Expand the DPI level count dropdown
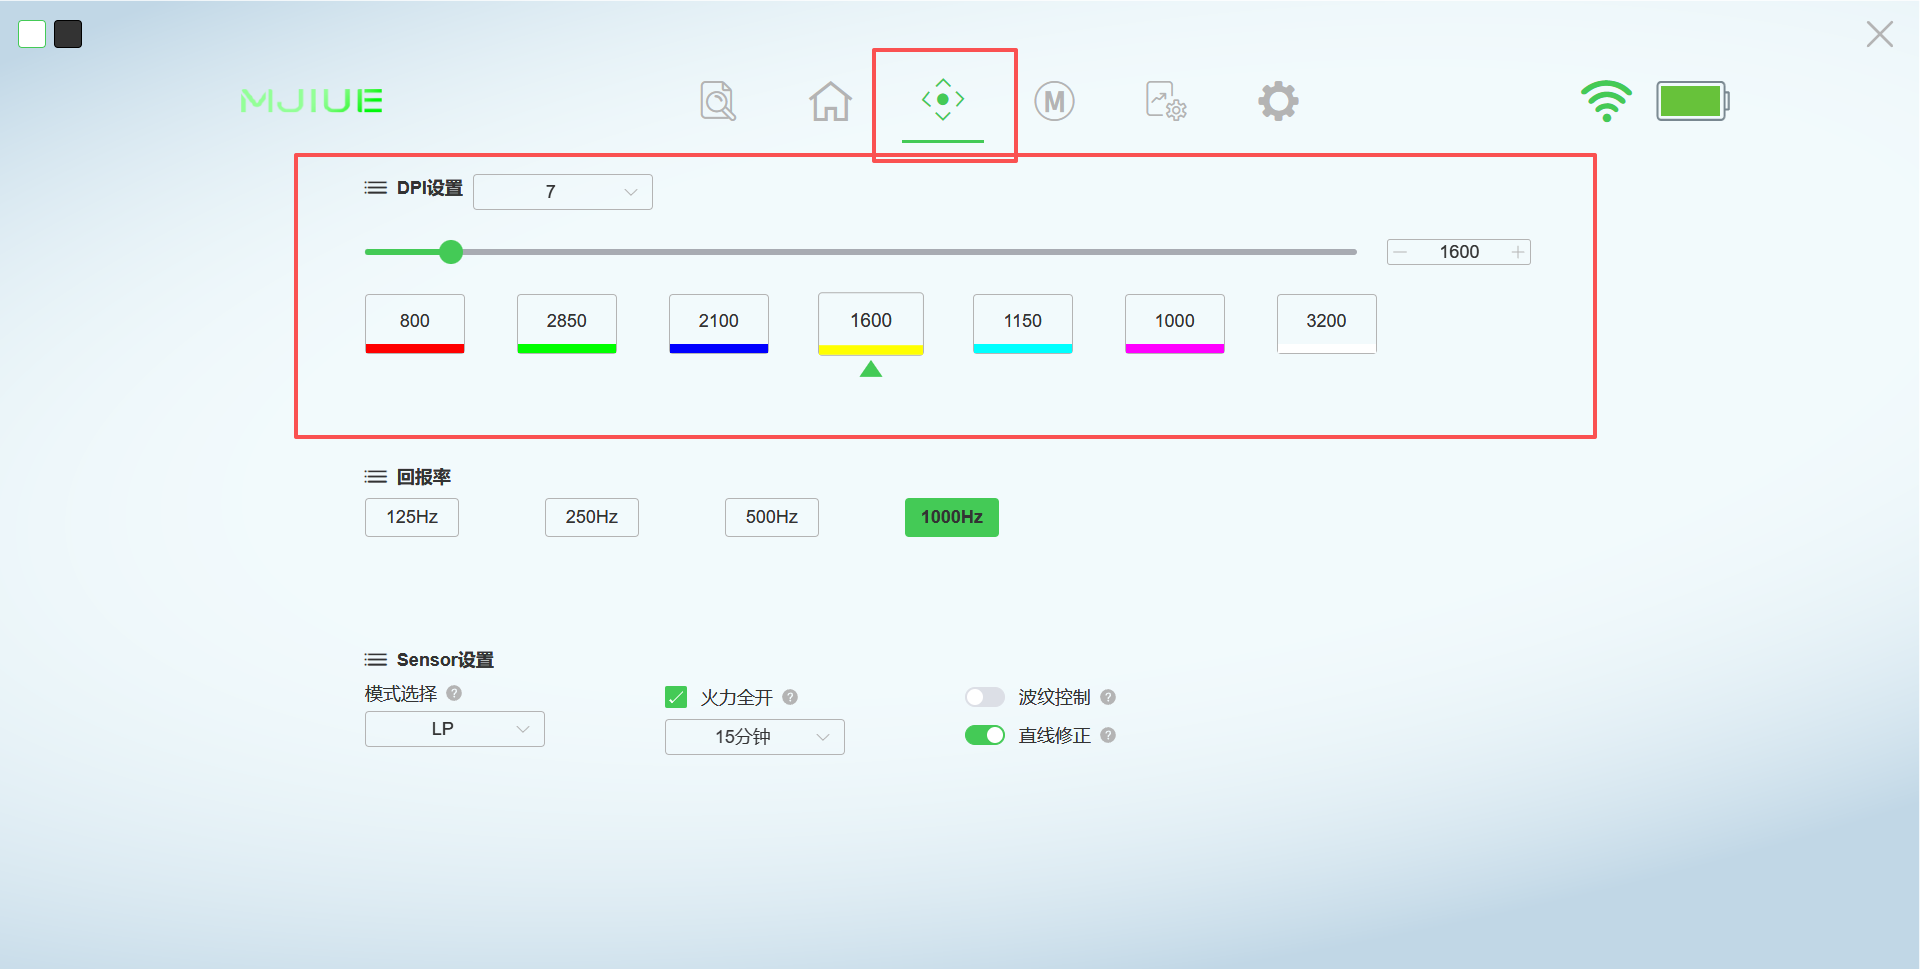The image size is (1920, 969). (563, 192)
